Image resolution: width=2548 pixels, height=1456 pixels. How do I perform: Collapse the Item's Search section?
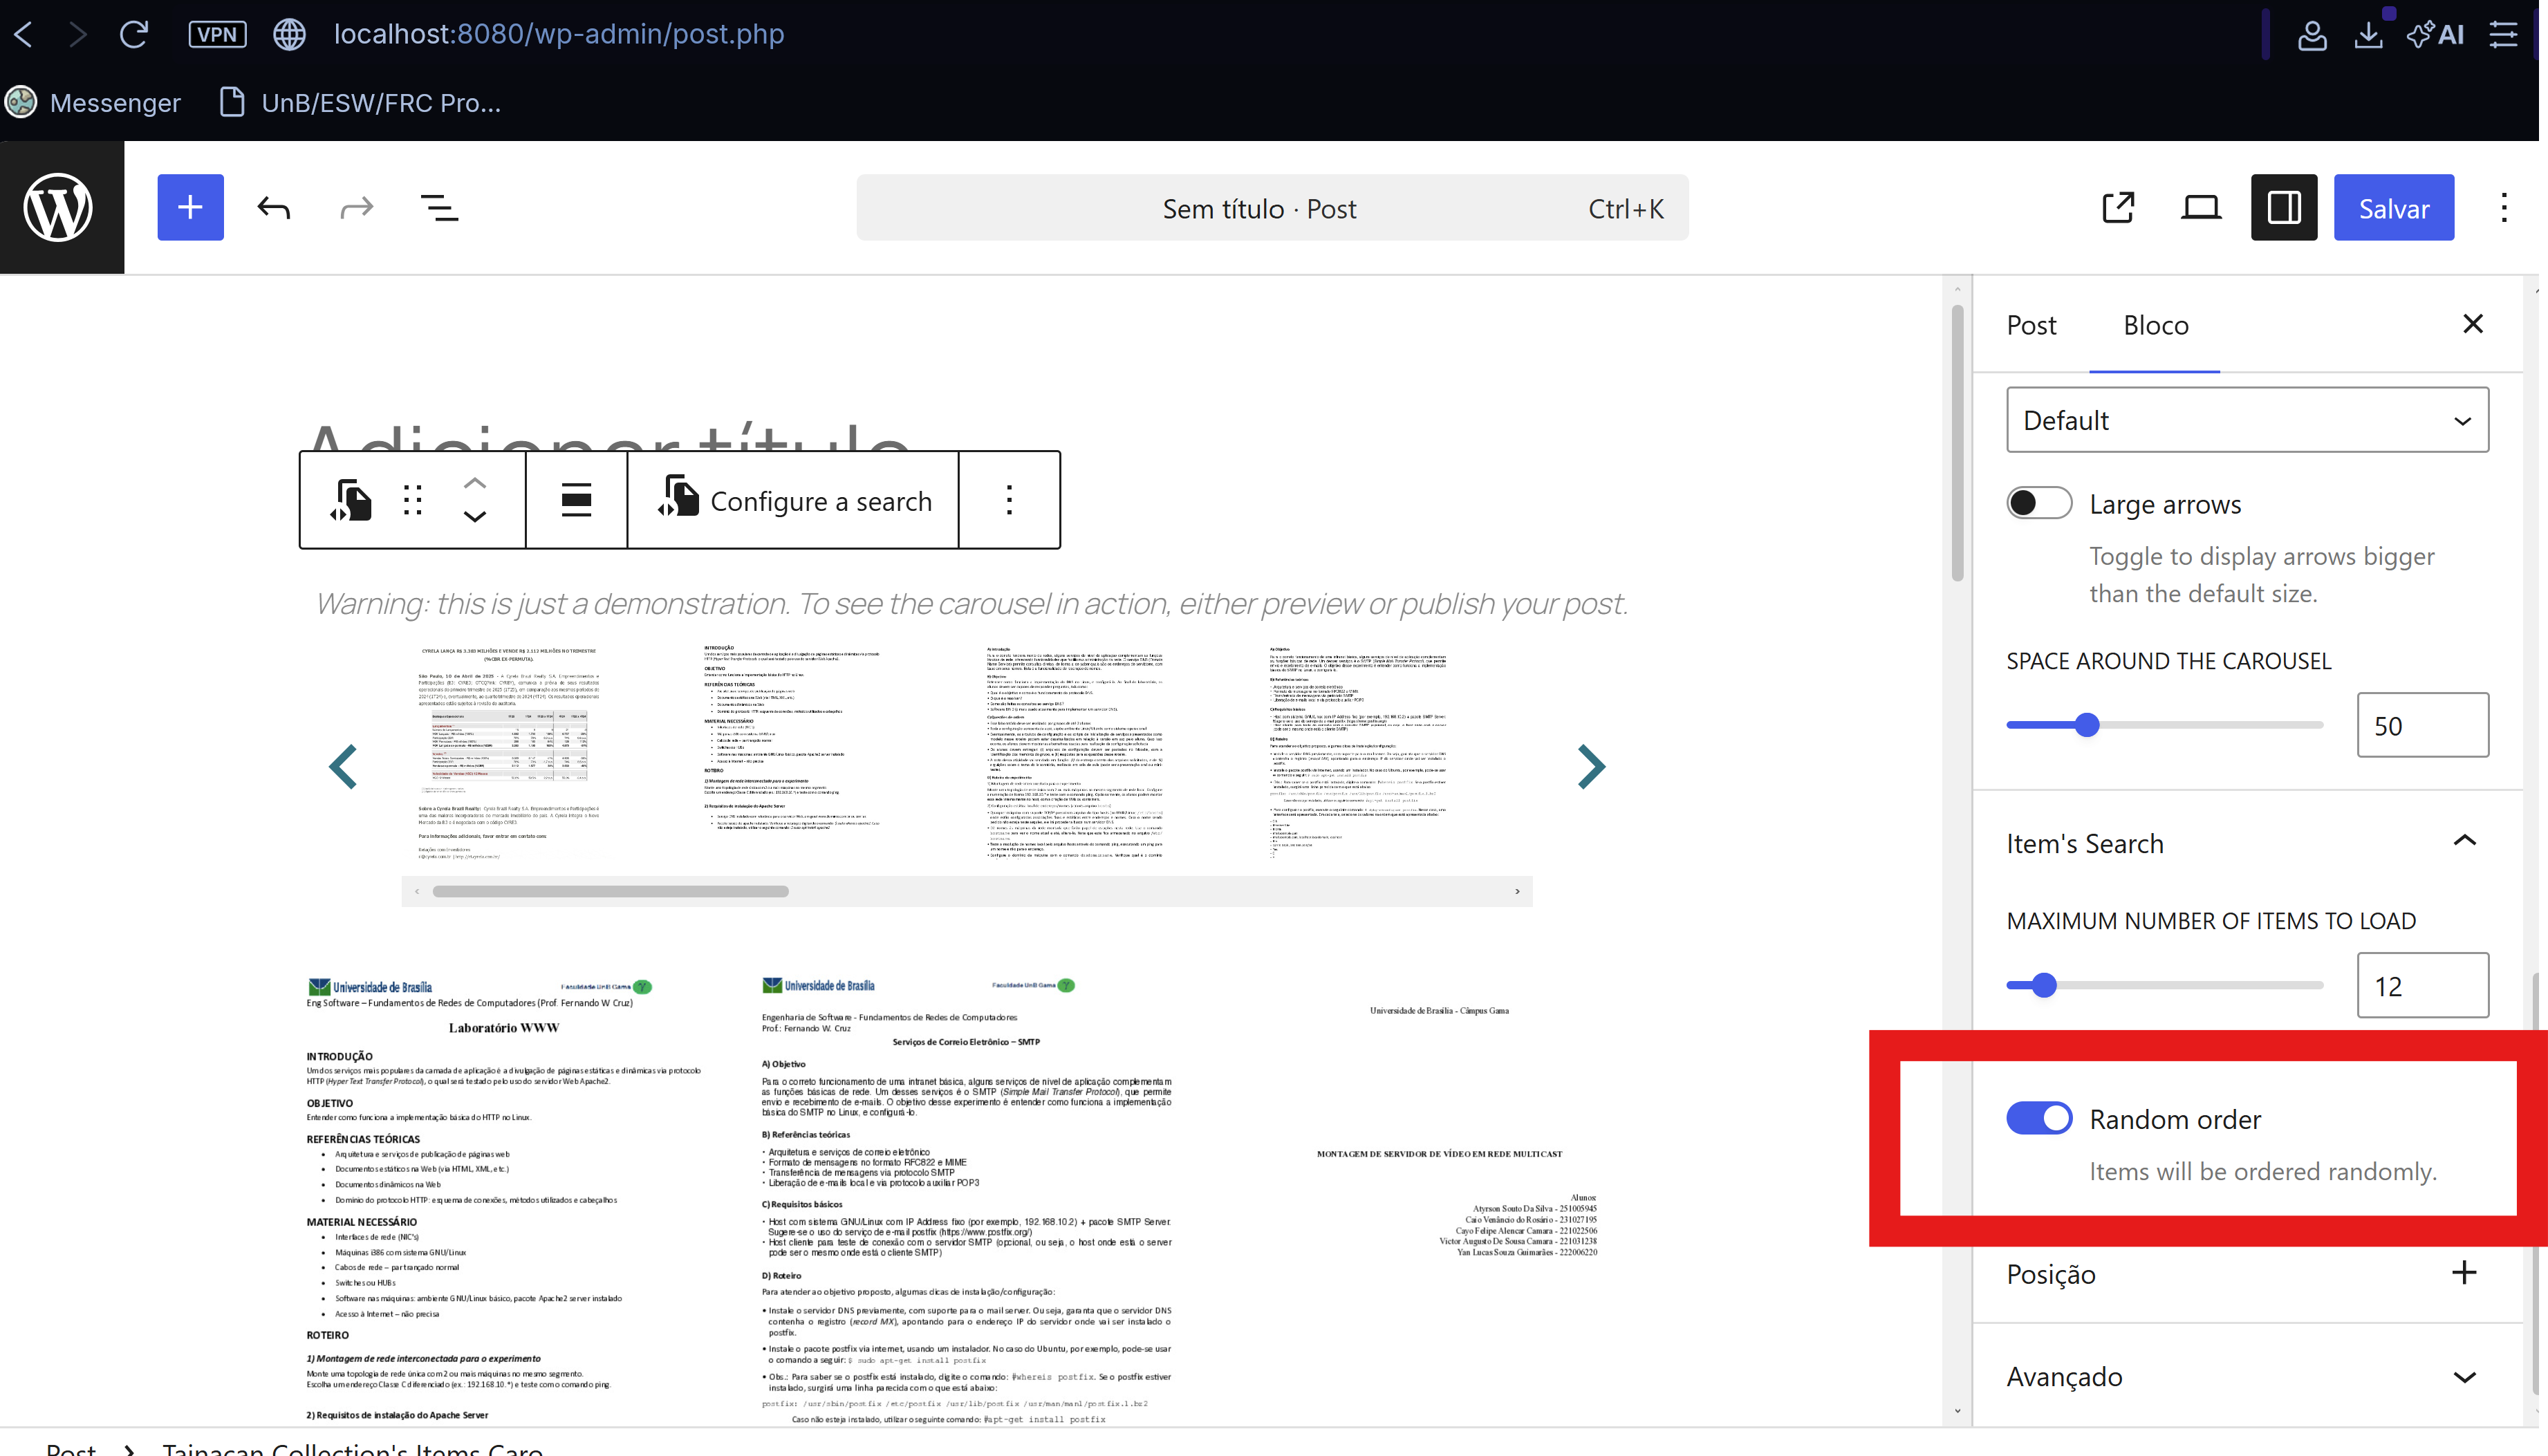2247,843
